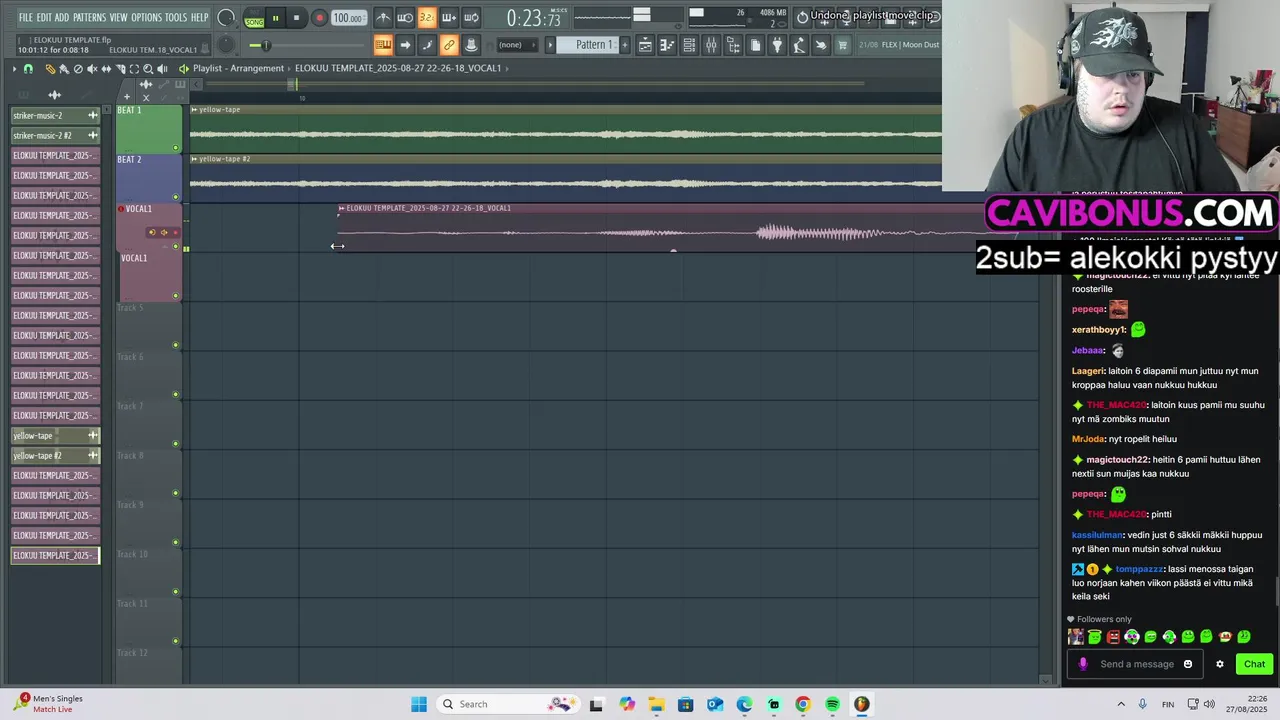Mute the BEAT 1 track LED
1280x720 pixels.
pos(176,148)
